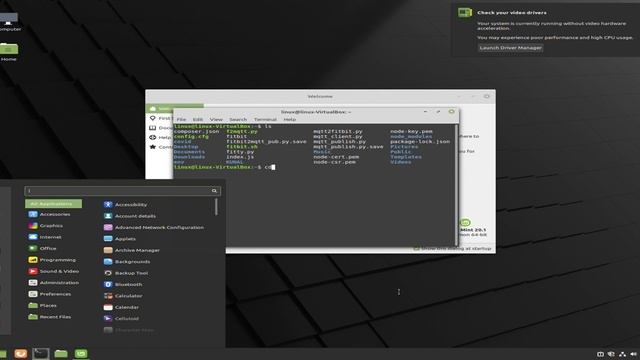Open the Home folder desktop icon

tap(9, 52)
